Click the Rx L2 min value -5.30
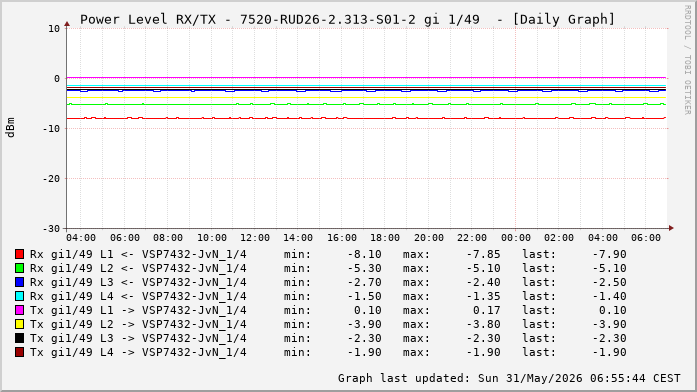697x392 pixels. point(365,268)
